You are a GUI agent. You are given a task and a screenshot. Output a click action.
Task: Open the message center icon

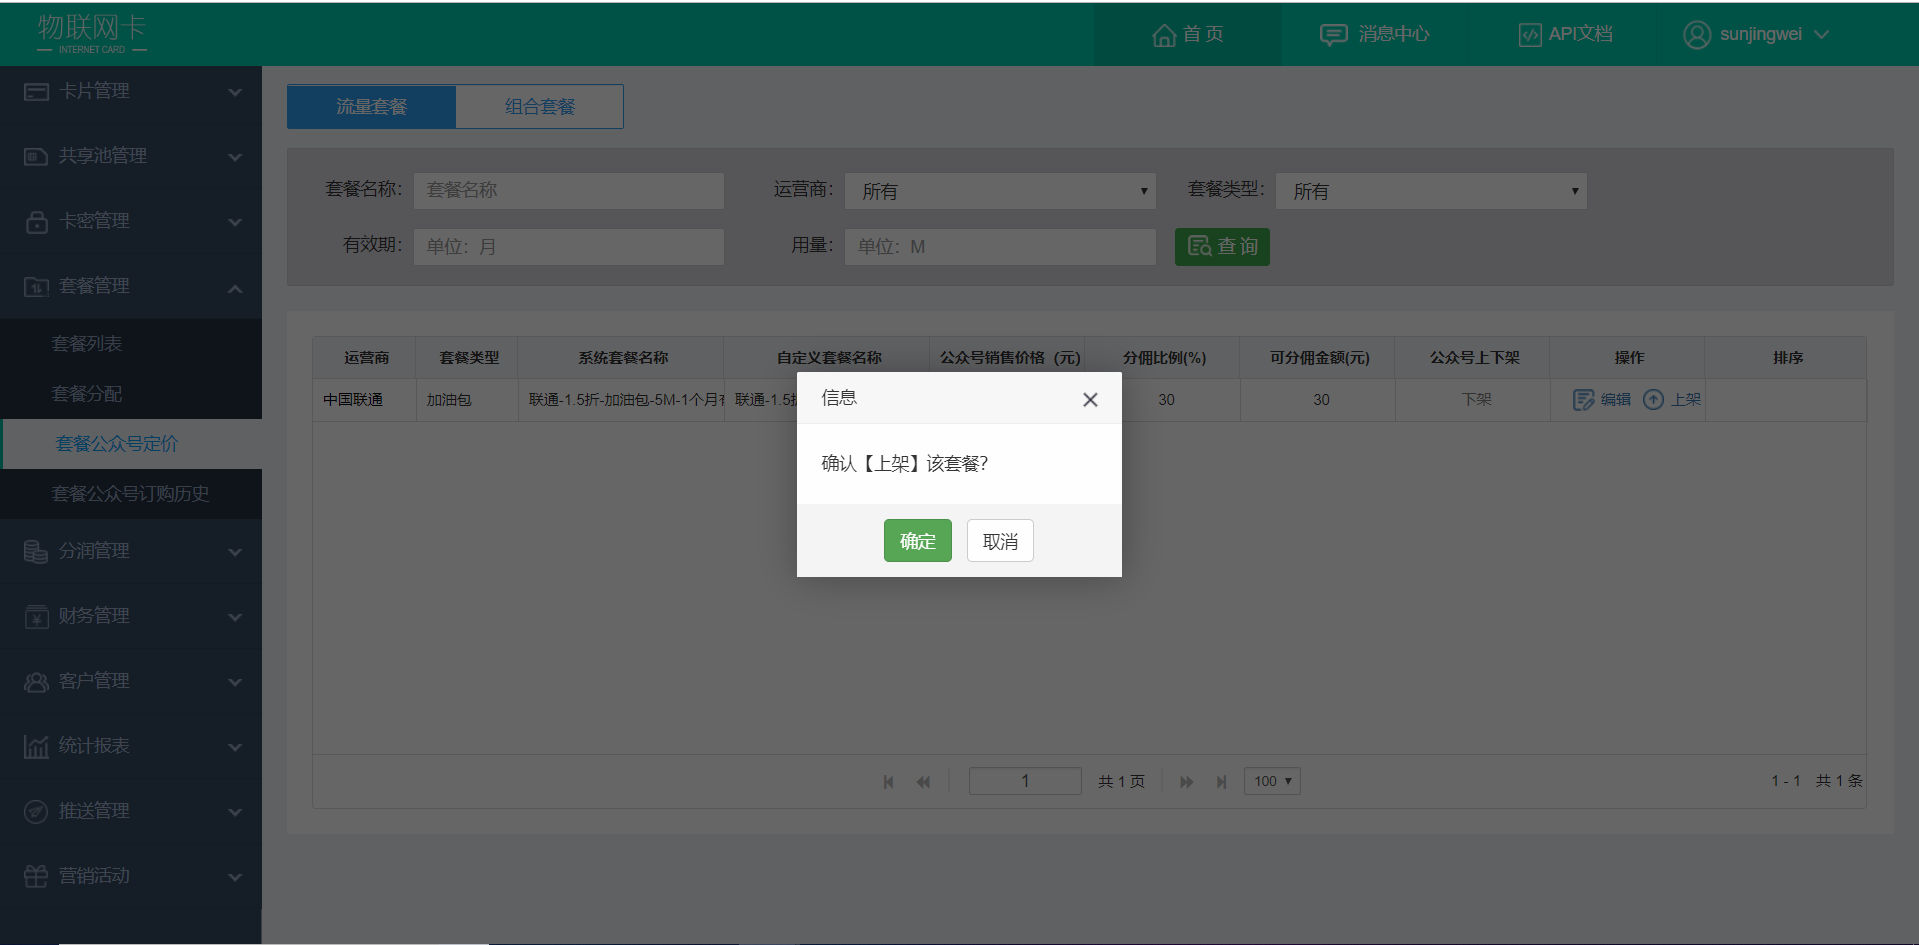pyautogui.click(x=1333, y=35)
